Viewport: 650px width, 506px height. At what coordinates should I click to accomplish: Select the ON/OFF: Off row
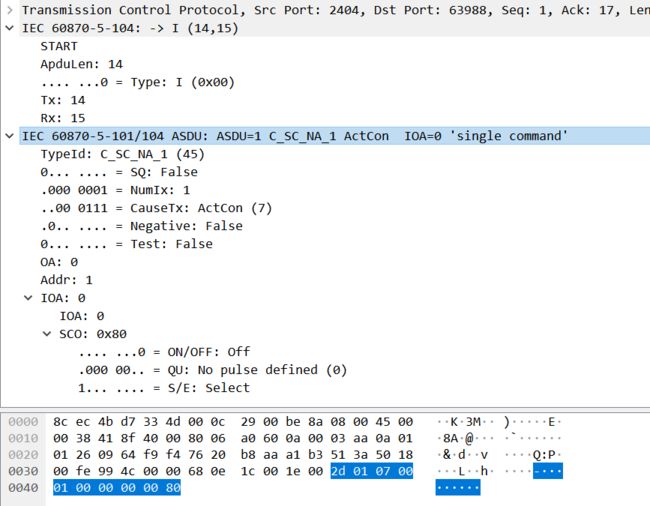[165, 352]
